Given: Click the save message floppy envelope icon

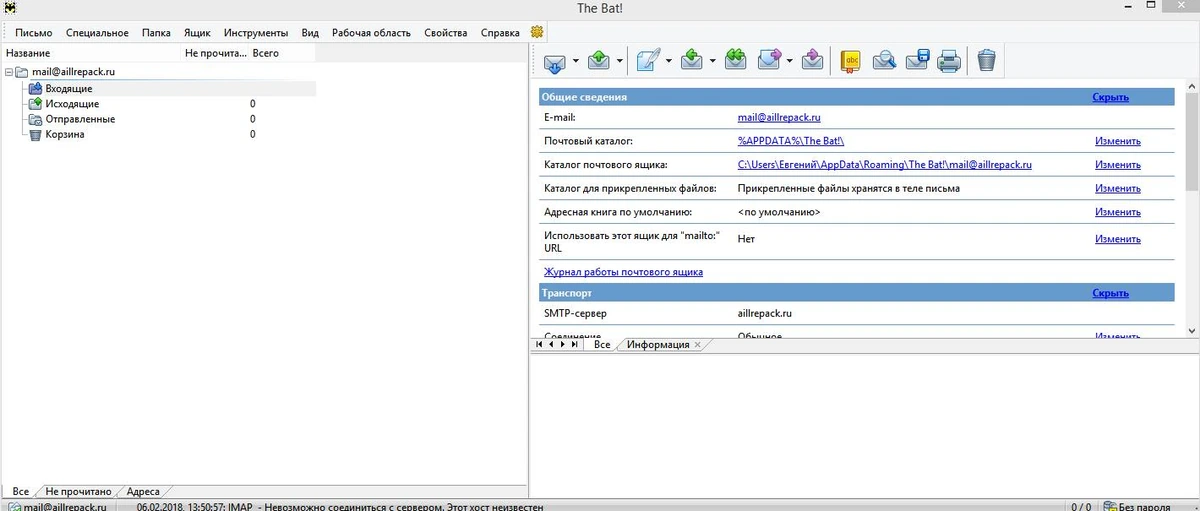Looking at the screenshot, I should coord(917,61).
